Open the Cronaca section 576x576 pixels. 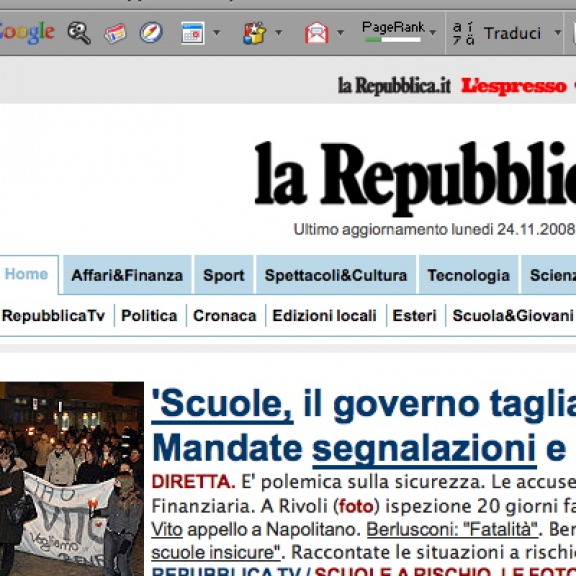pos(225,316)
